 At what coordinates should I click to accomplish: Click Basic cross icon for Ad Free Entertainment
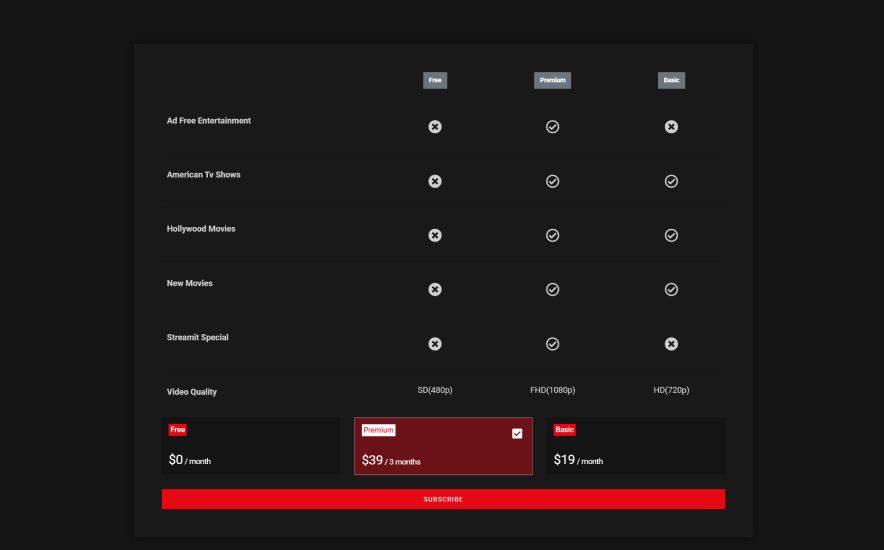671,127
